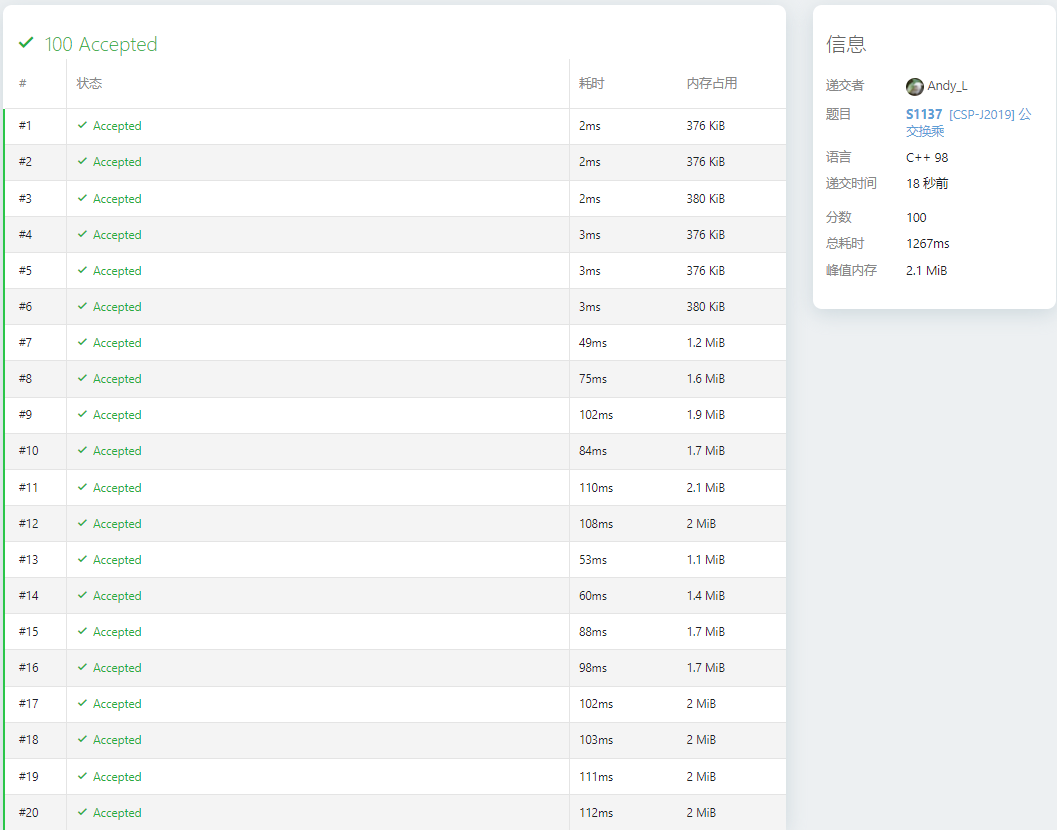The image size is (1057, 830).
Task: Click the checkmark icon in row #3
Action: coord(82,198)
